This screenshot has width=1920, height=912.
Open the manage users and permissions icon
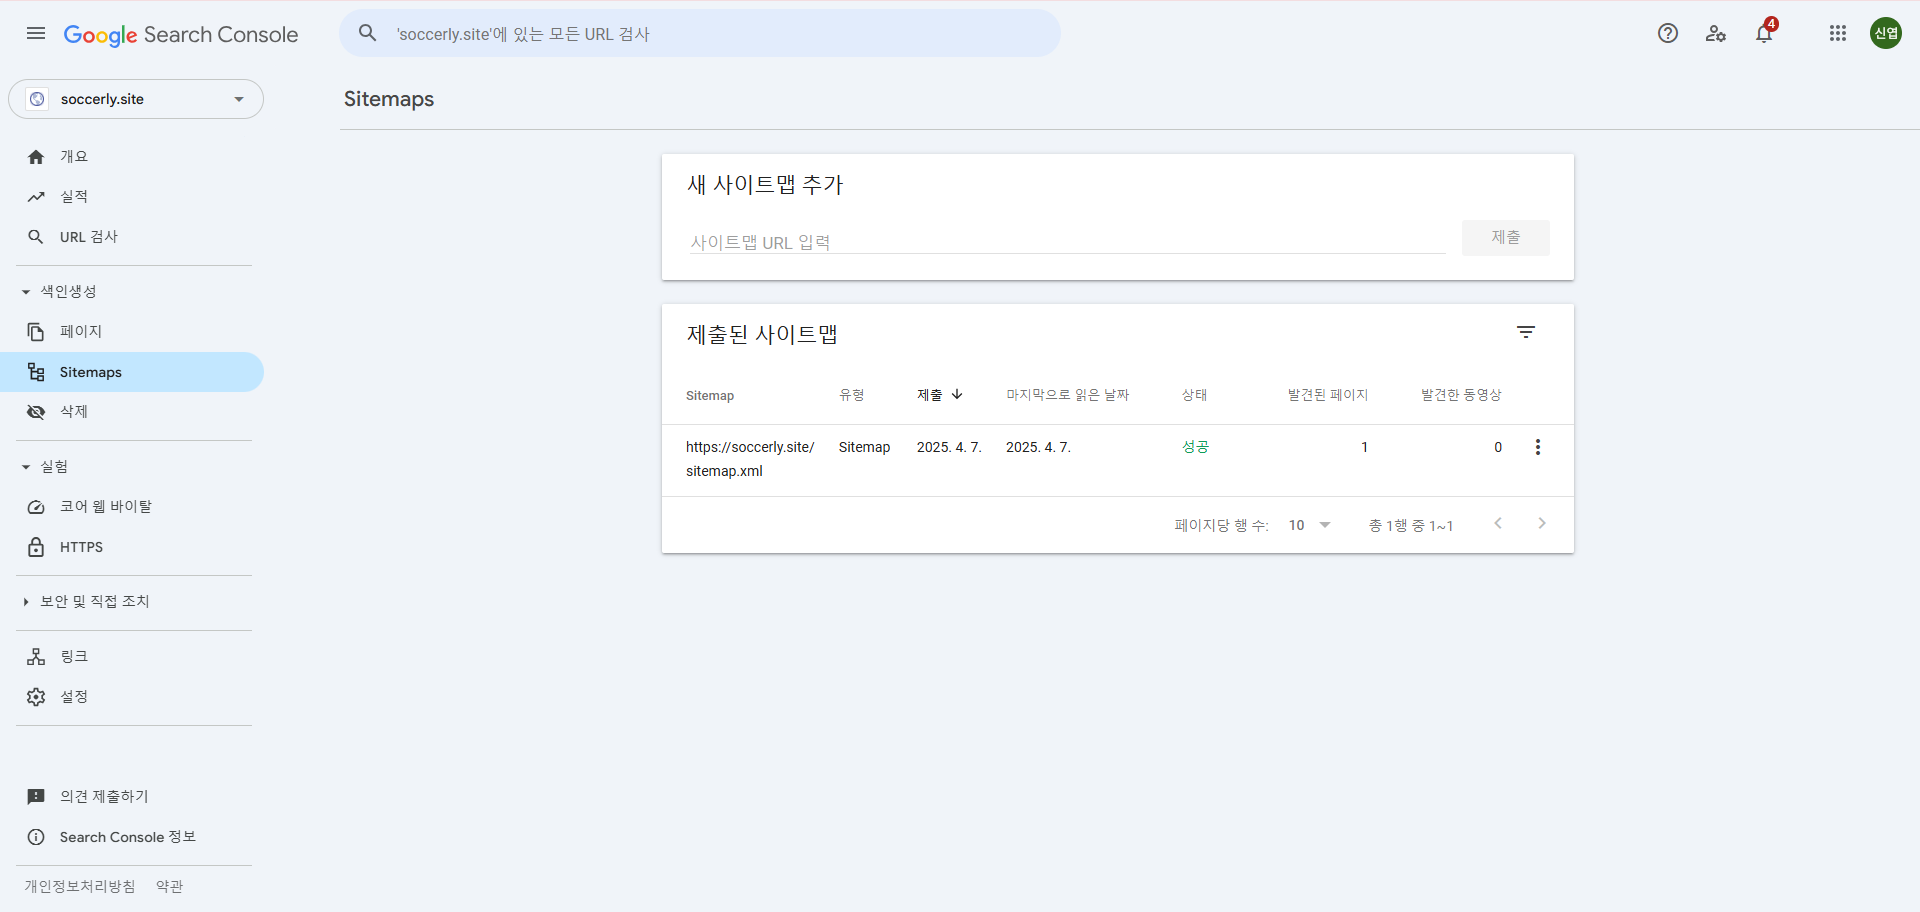click(x=1716, y=34)
